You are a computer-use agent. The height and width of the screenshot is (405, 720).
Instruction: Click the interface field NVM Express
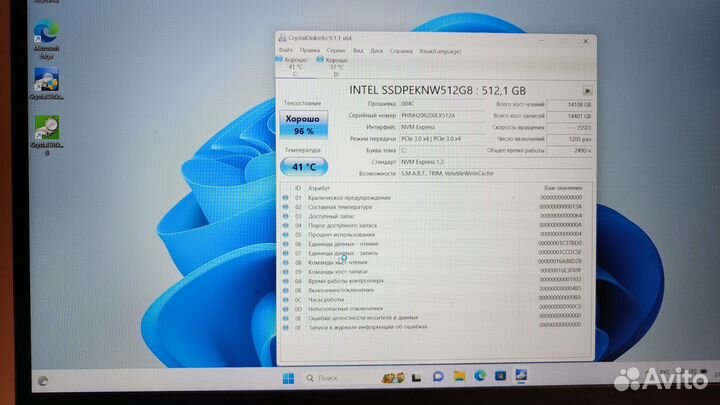pos(443,127)
